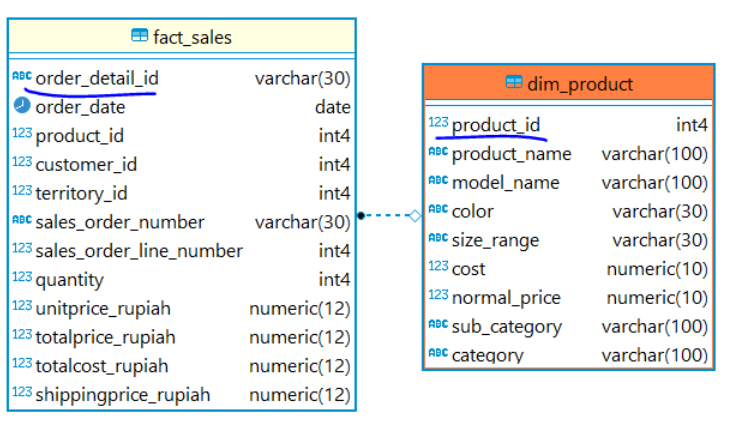The image size is (748, 435).
Task: Select the shippingprice_rupiah column
Action: (182, 395)
